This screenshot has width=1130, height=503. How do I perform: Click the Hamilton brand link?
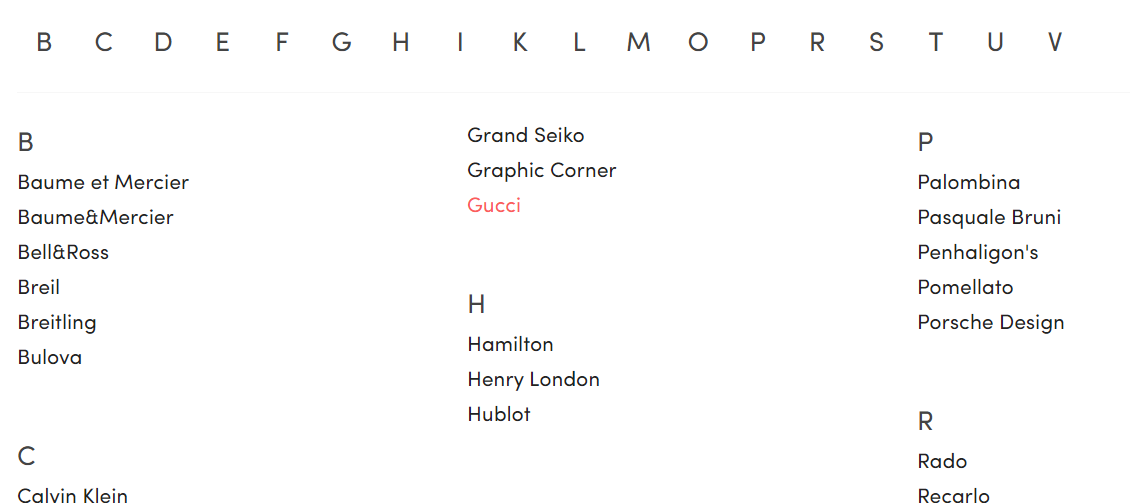(510, 344)
